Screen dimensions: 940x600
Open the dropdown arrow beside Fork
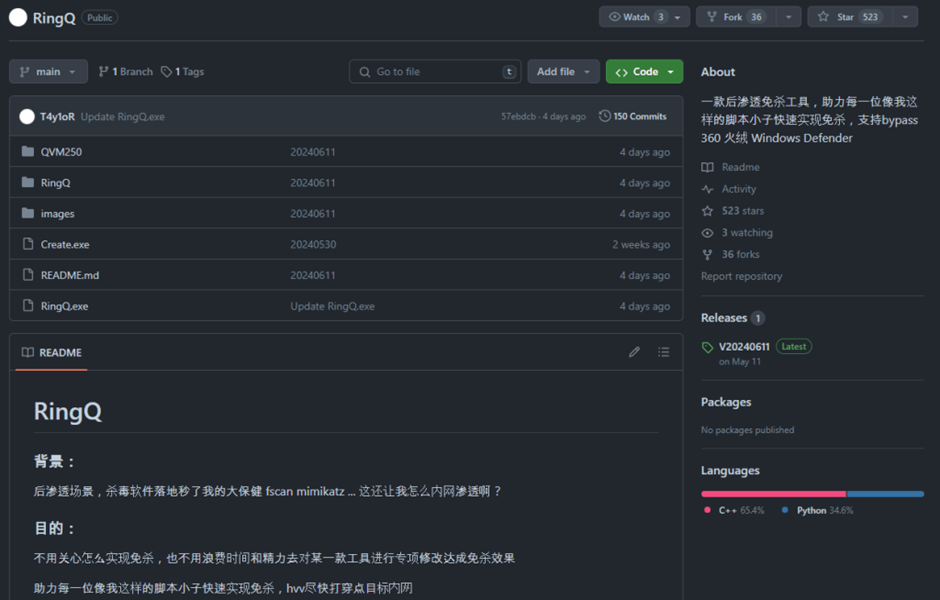(788, 17)
